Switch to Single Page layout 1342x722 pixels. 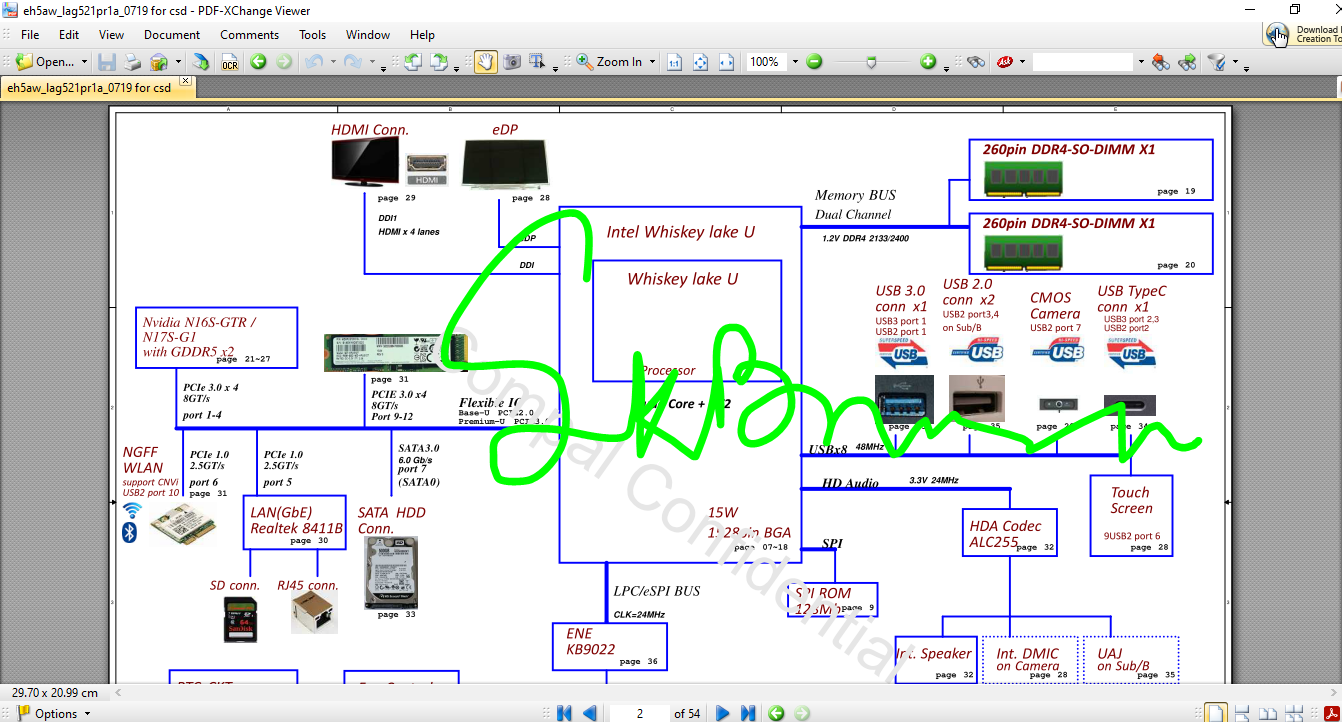[1215, 713]
